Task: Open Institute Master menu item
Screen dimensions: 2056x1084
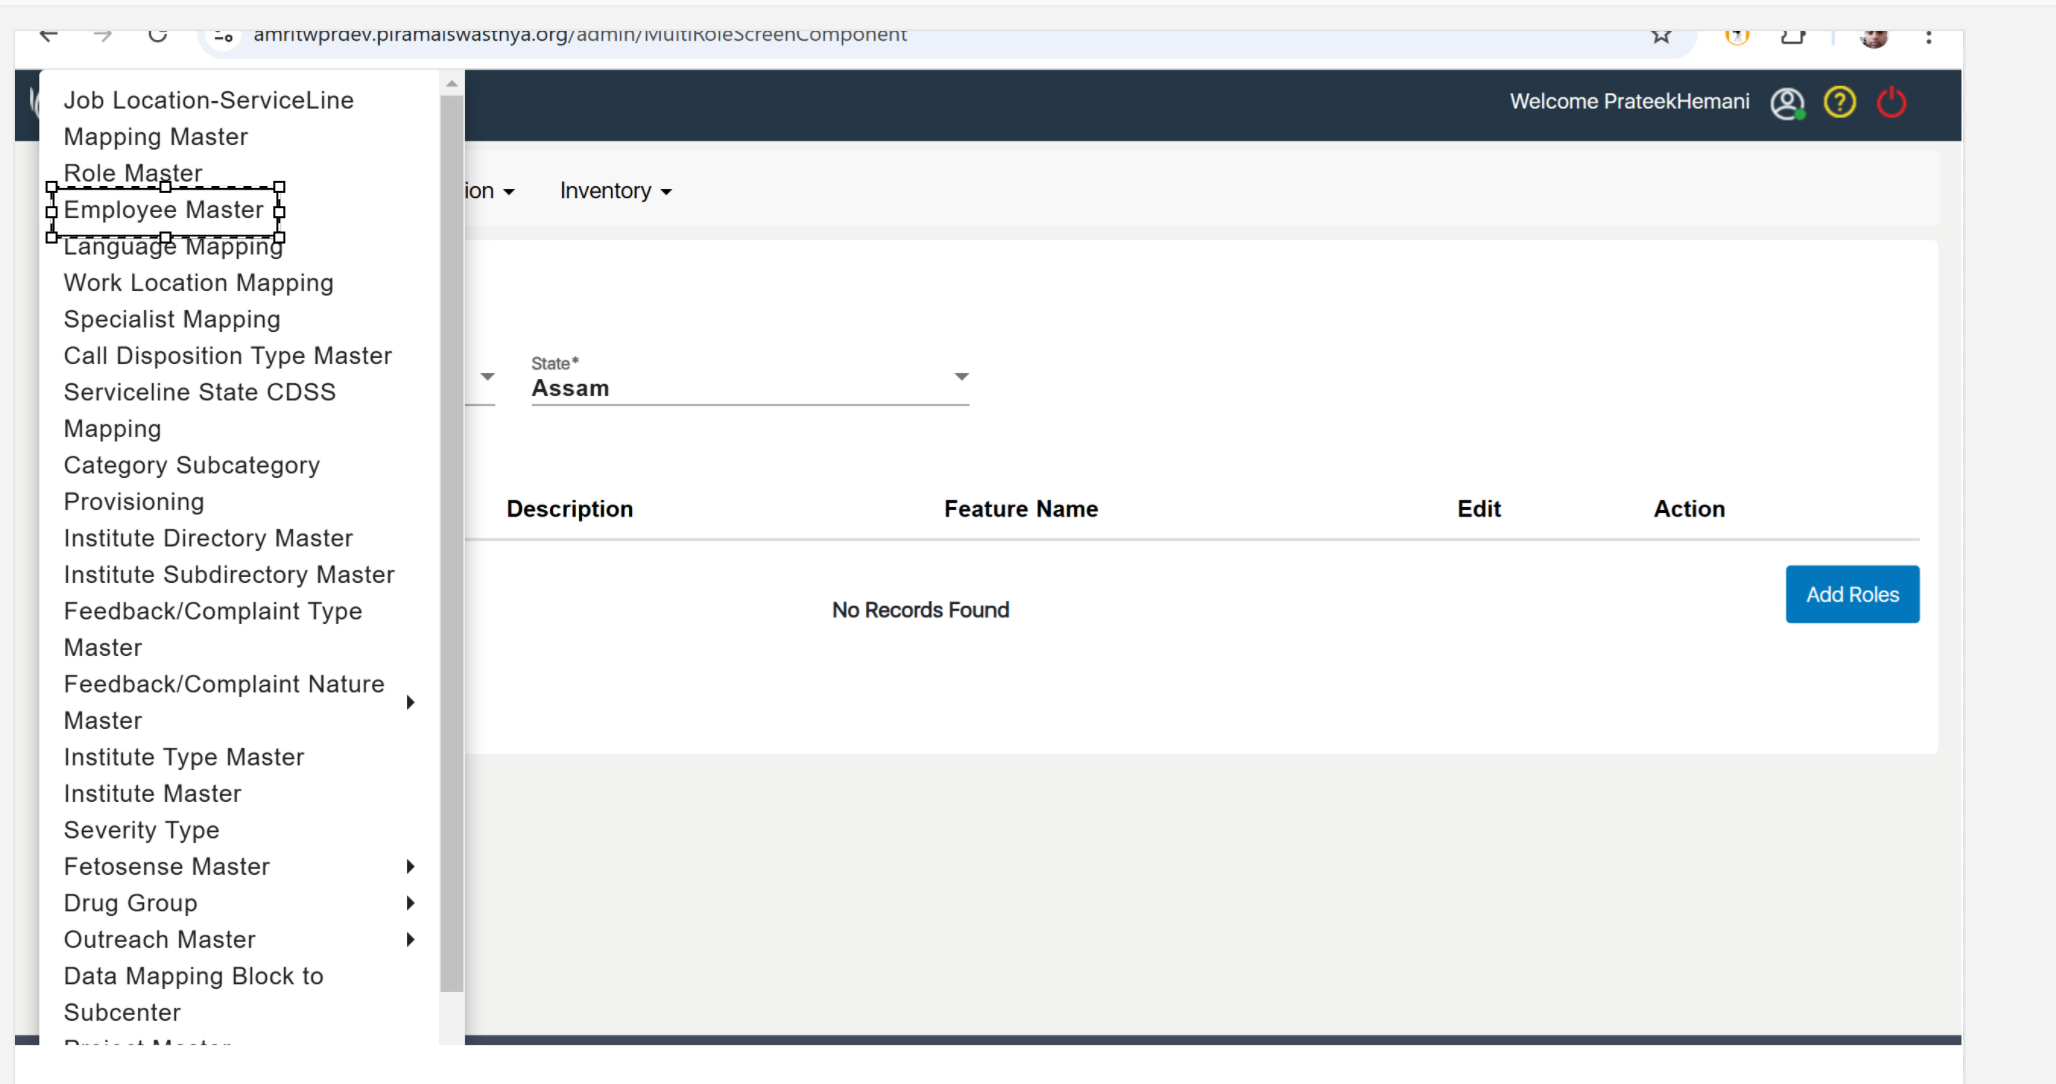Action: coord(152,794)
